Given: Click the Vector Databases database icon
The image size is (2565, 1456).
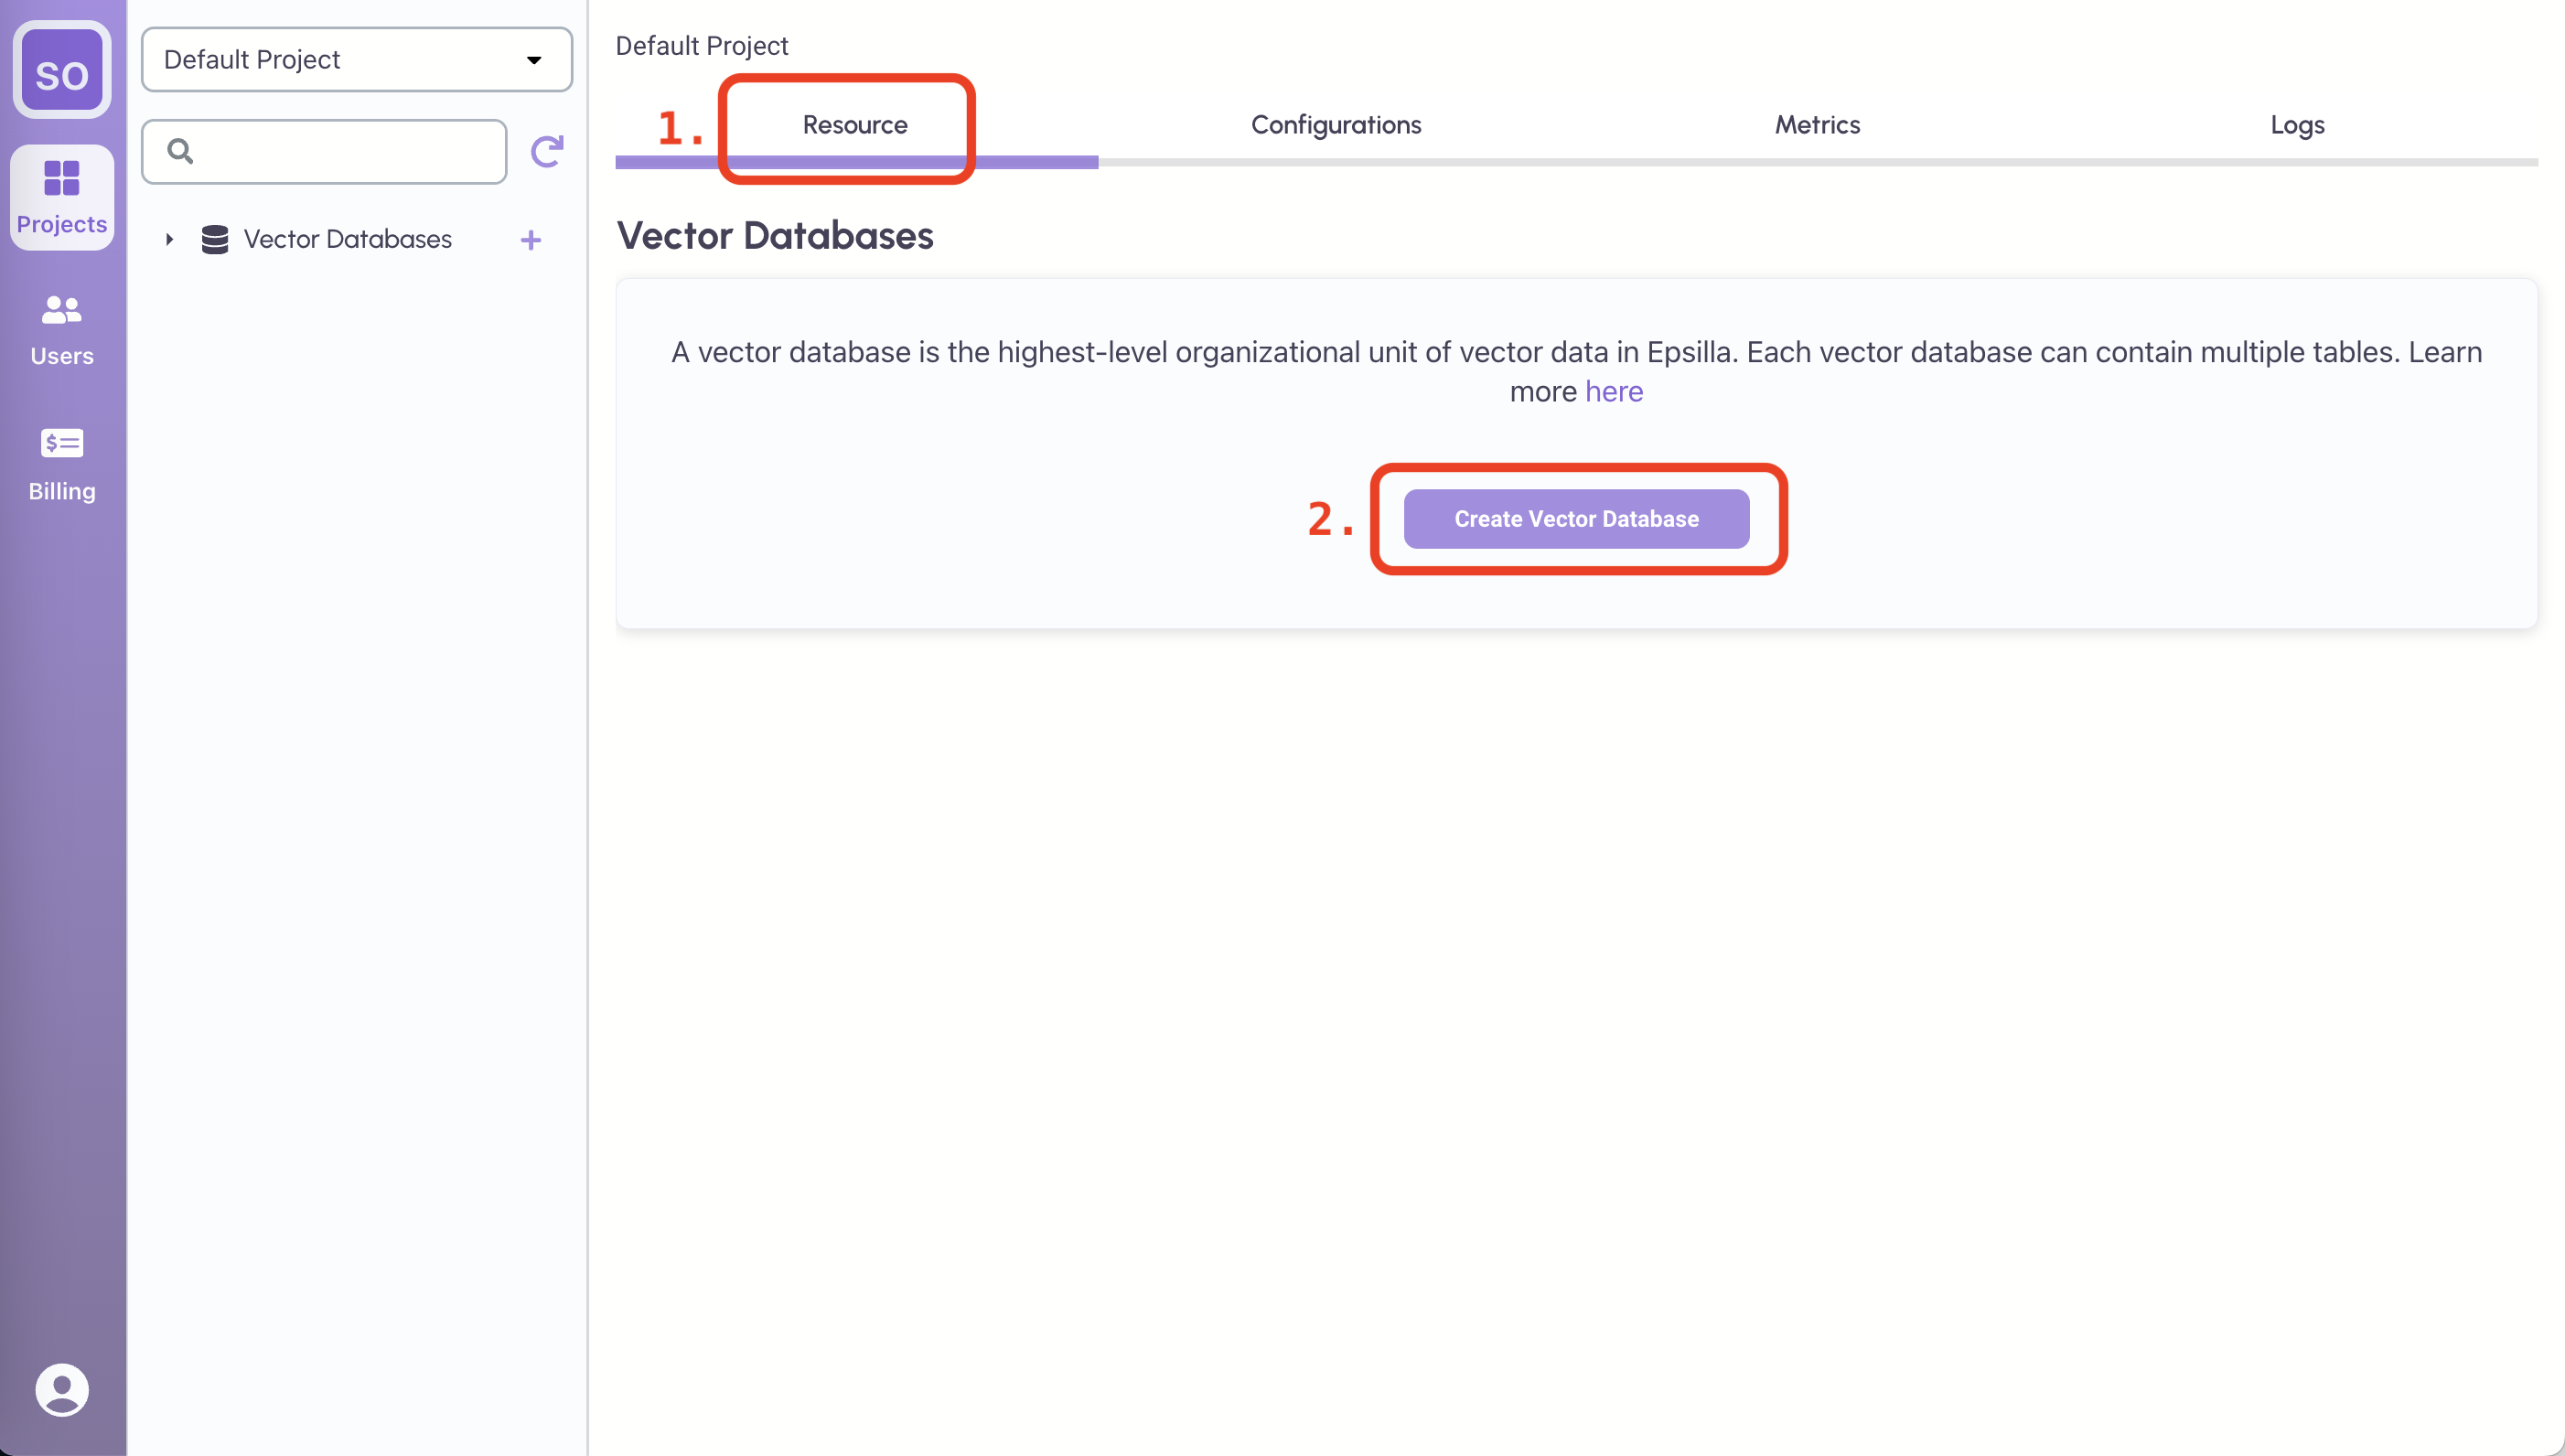Looking at the screenshot, I should coord(215,240).
